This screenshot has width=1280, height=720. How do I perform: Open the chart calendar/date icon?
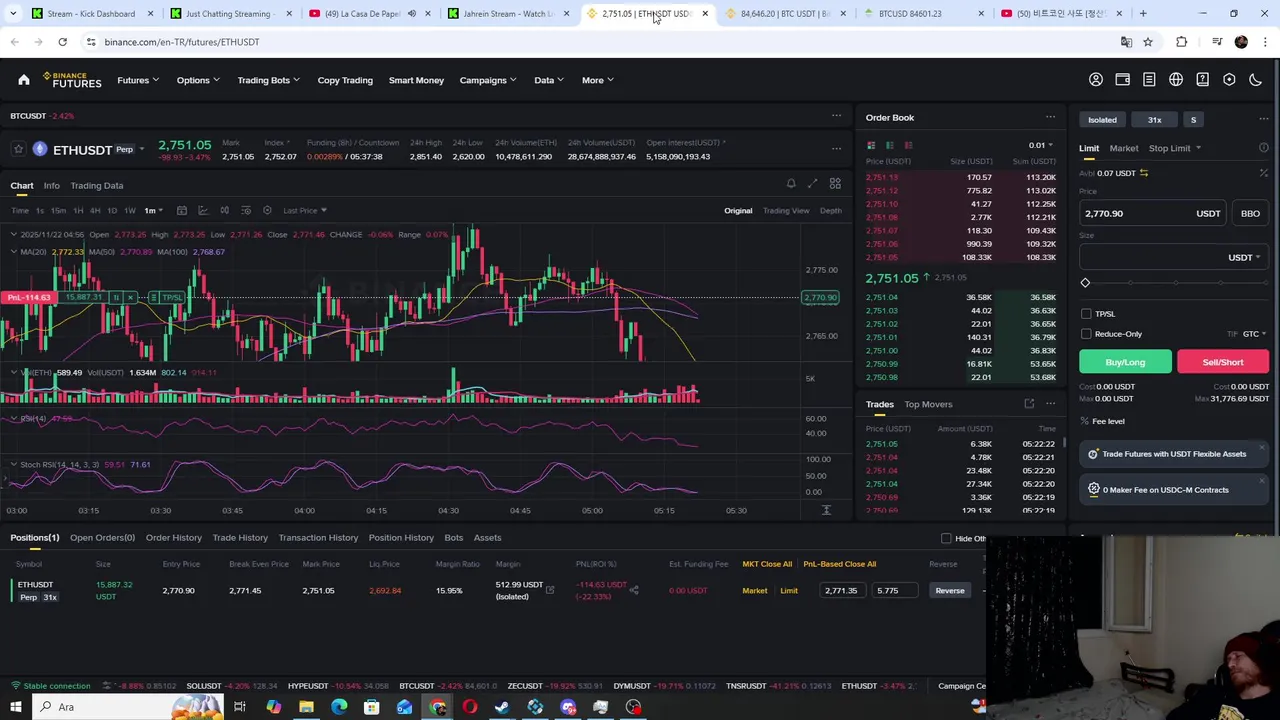[x=182, y=210]
